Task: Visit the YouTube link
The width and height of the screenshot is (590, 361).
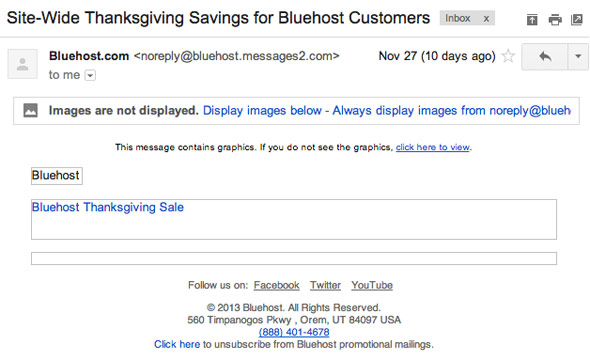Action: click(x=372, y=285)
